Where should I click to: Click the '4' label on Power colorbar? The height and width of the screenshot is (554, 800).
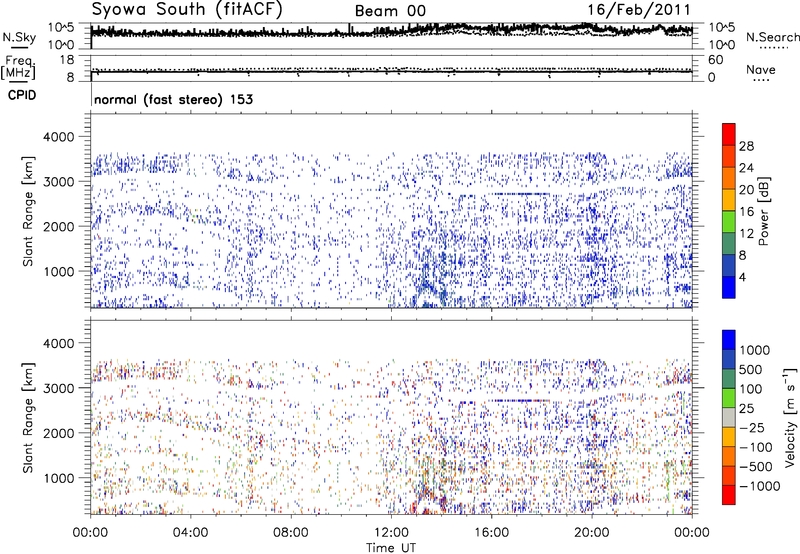[743, 277]
